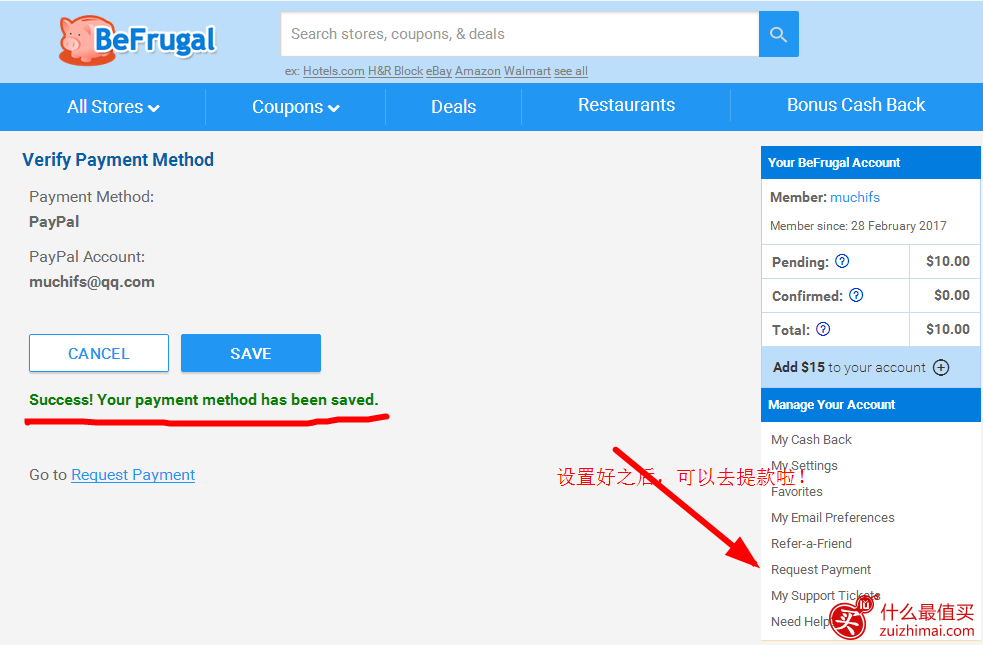Open the Deals navigation tab
The width and height of the screenshot is (983, 645).
point(453,107)
